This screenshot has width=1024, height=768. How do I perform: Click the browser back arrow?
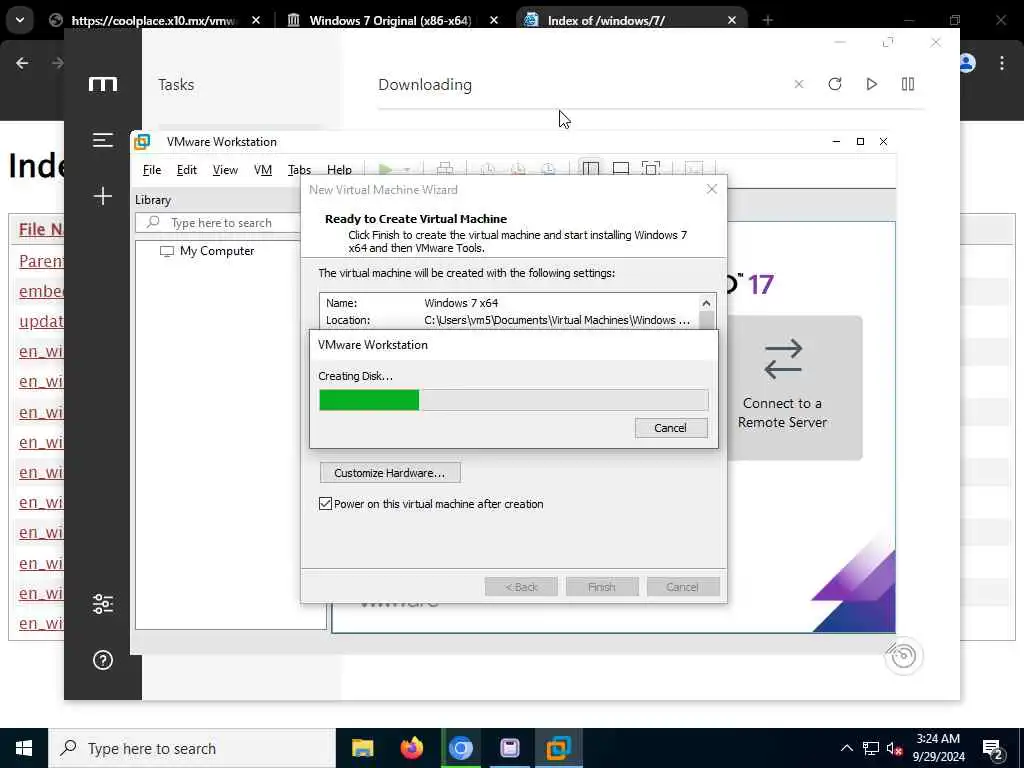[22, 63]
